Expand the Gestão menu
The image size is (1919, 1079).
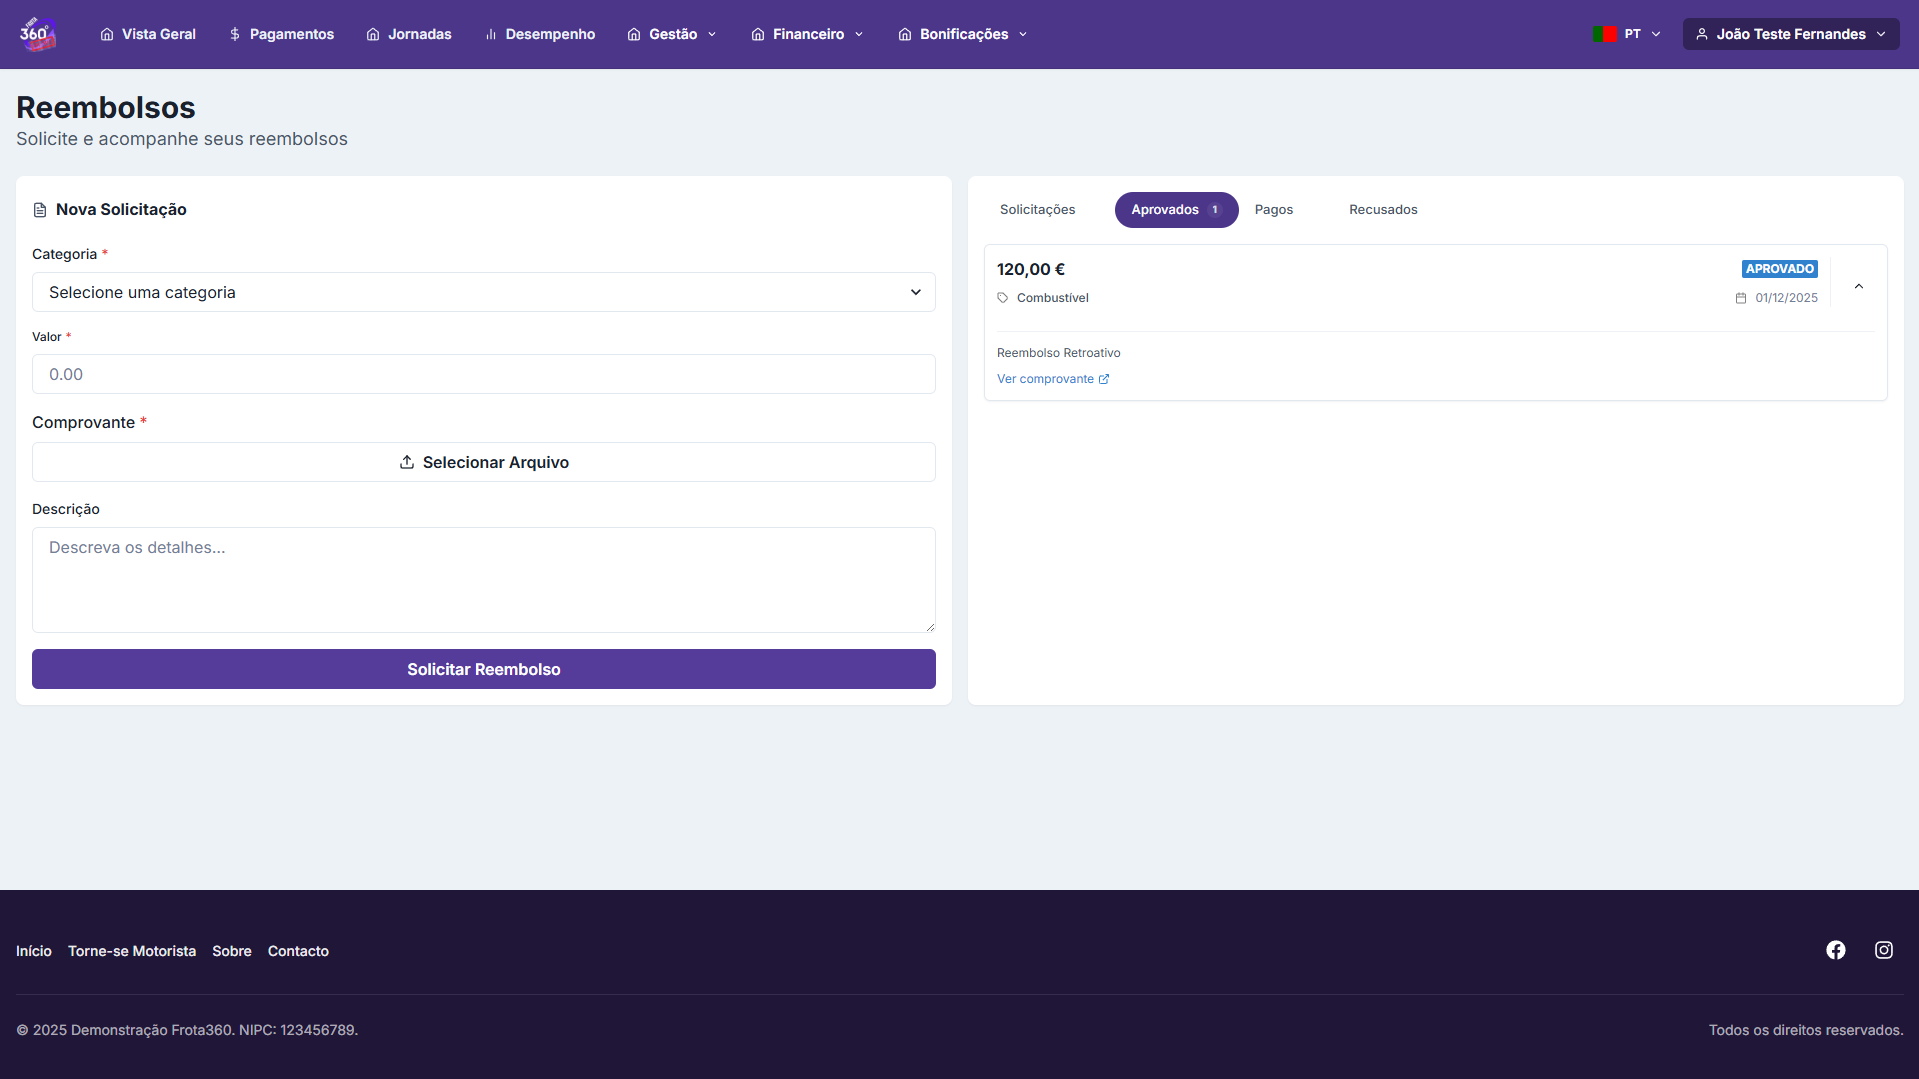(x=672, y=34)
